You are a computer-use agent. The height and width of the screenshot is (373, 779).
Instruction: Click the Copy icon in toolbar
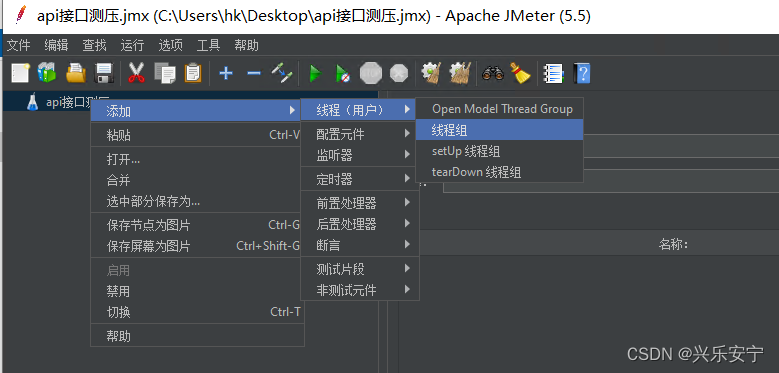click(x=164, y=74)
